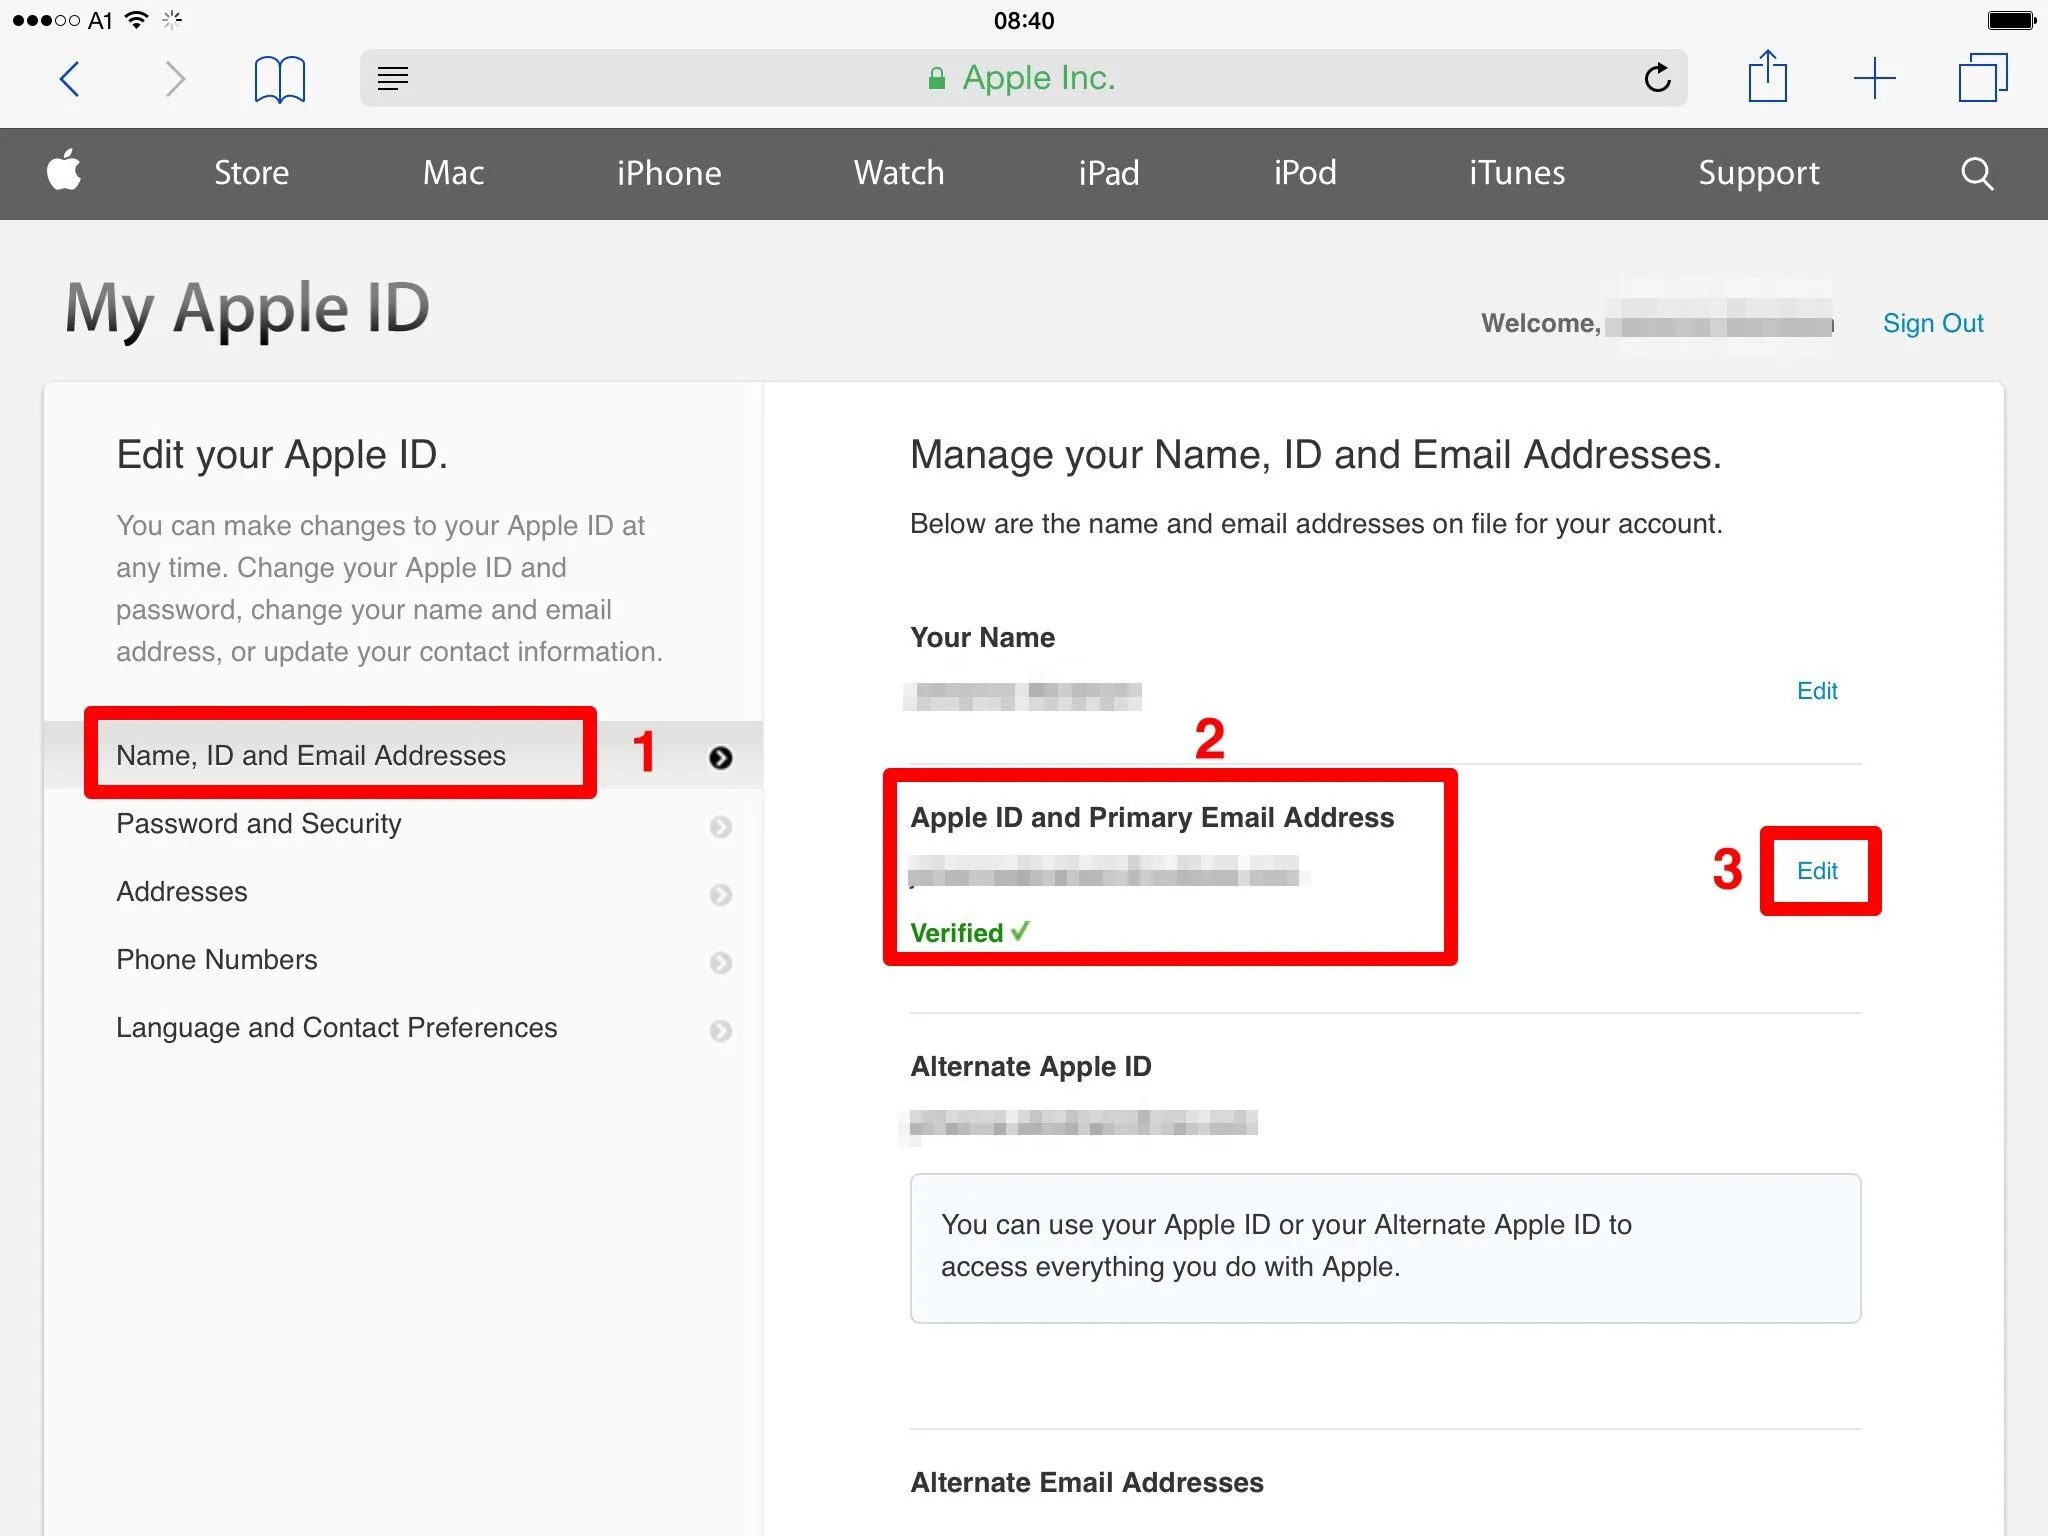Open the Support menu item
This screenshot has width=2048, height=1536.
(1759, 174)
